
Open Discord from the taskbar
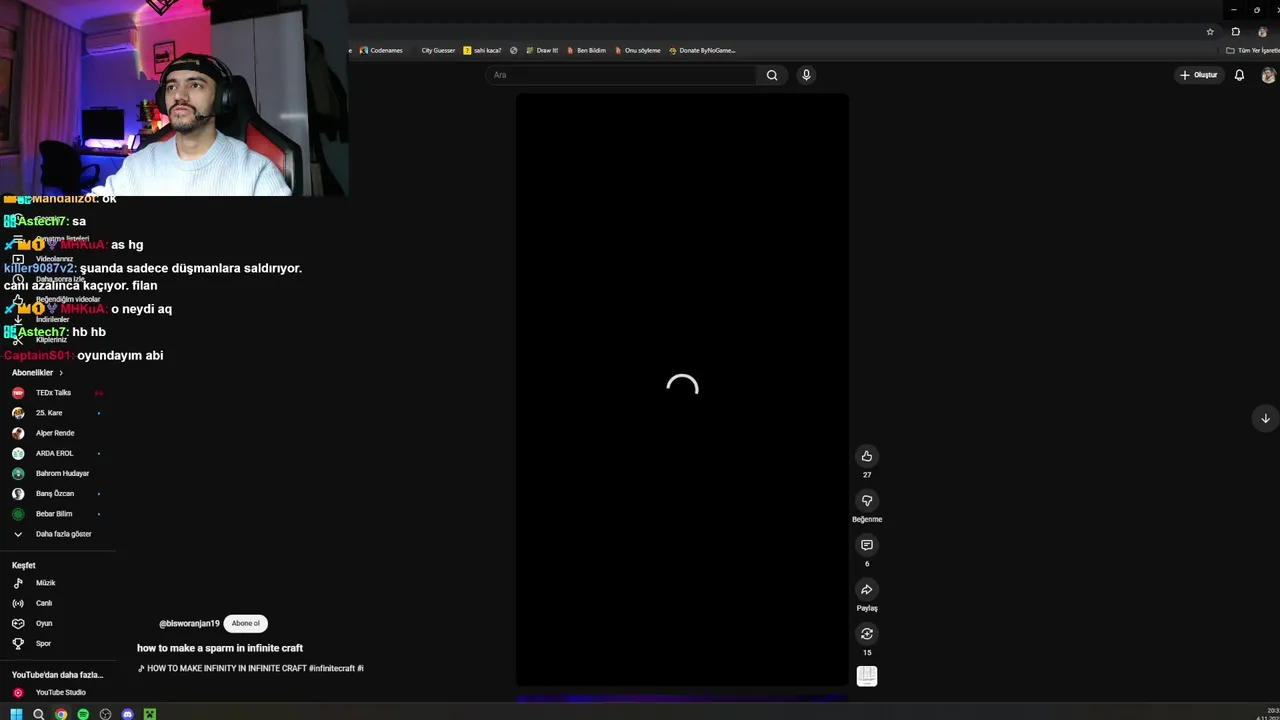127,714
